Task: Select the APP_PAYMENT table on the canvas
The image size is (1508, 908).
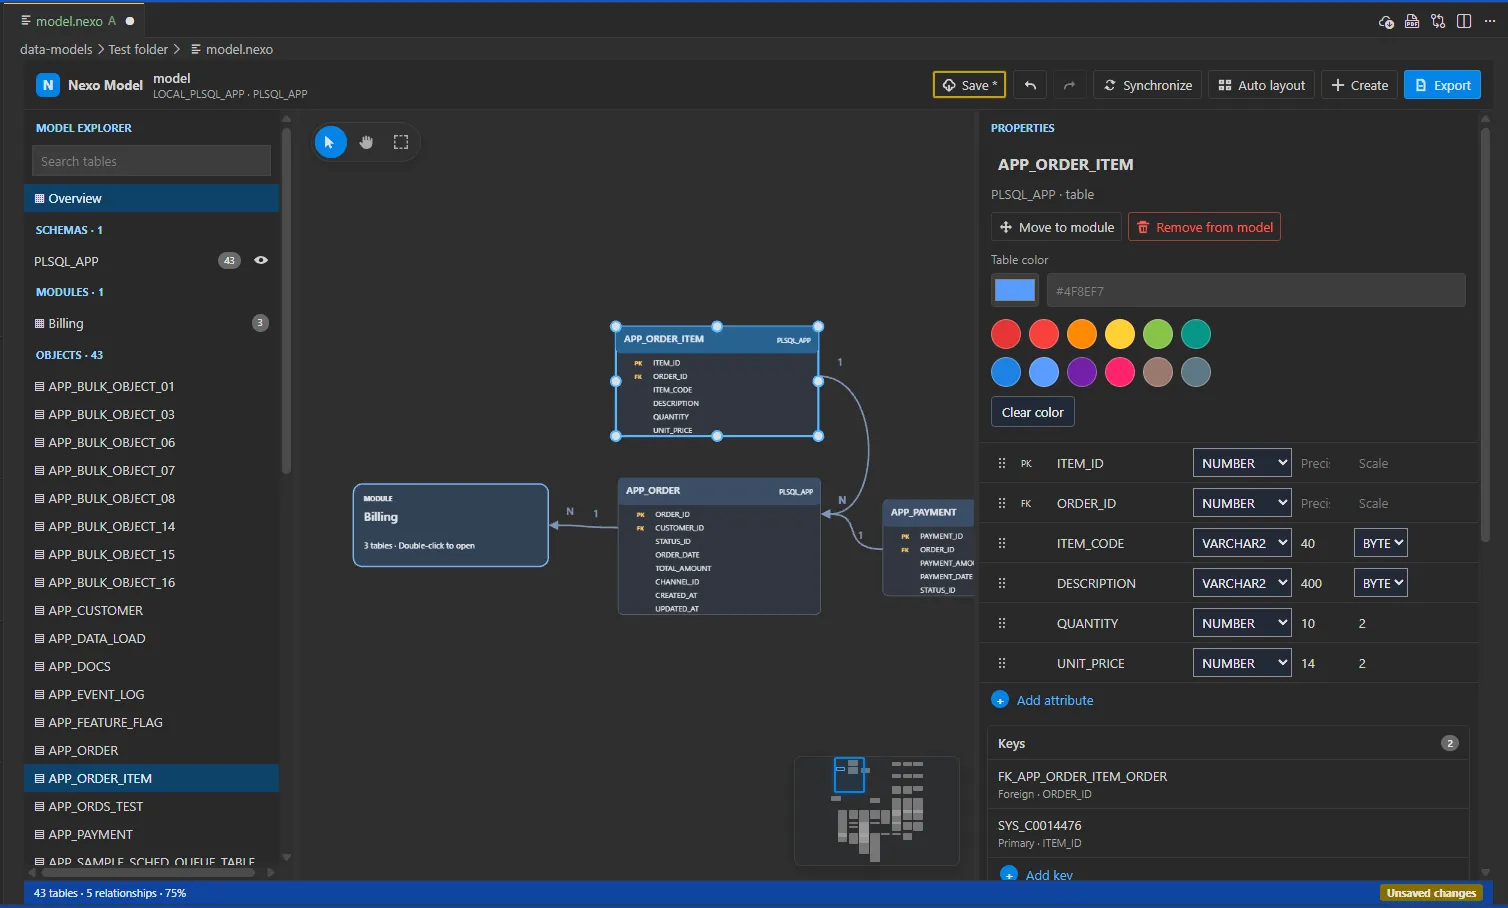Action: [x=928, y=548]
